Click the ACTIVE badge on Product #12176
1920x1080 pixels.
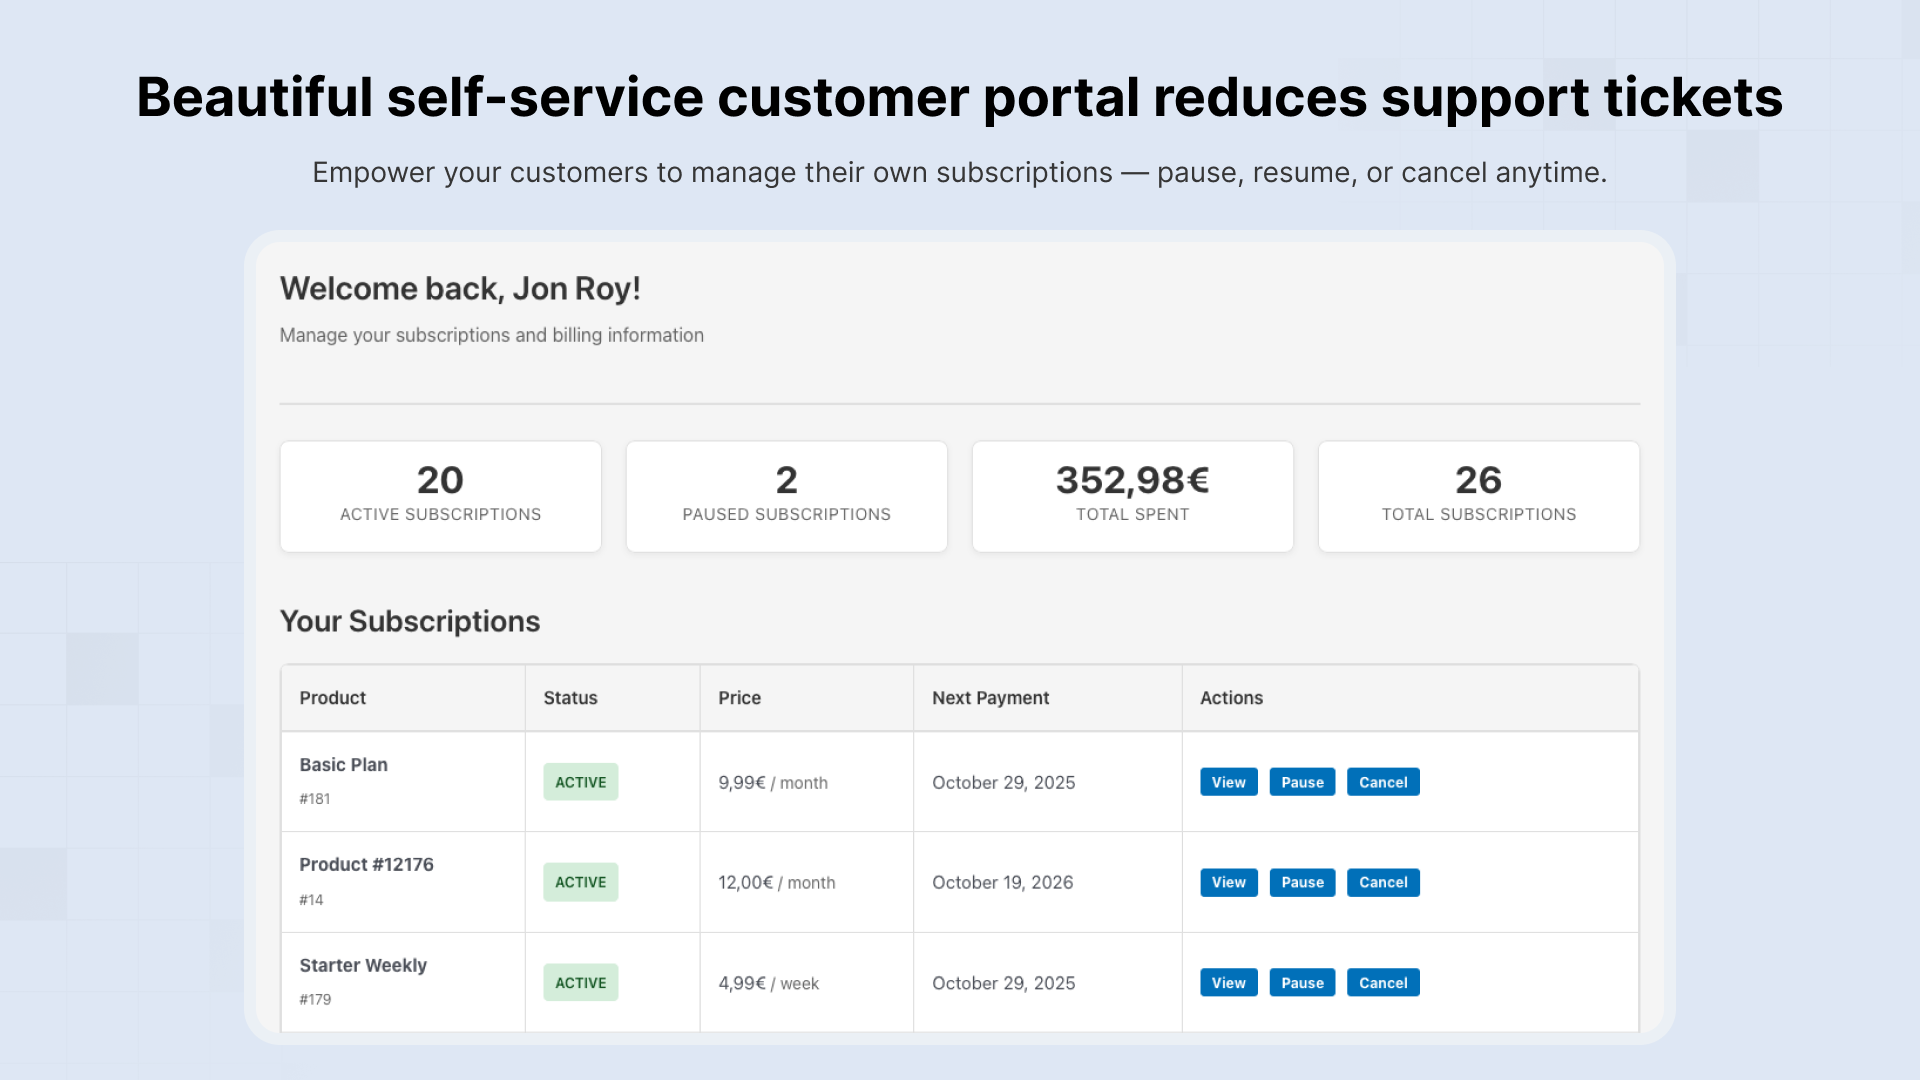(x=580, y=882)
